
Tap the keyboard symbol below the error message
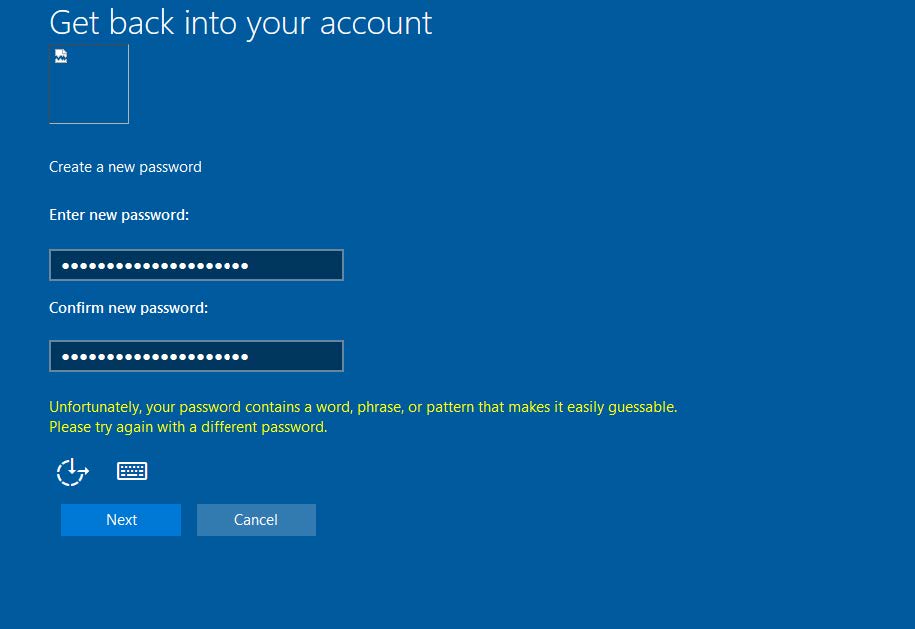(132, 471)
